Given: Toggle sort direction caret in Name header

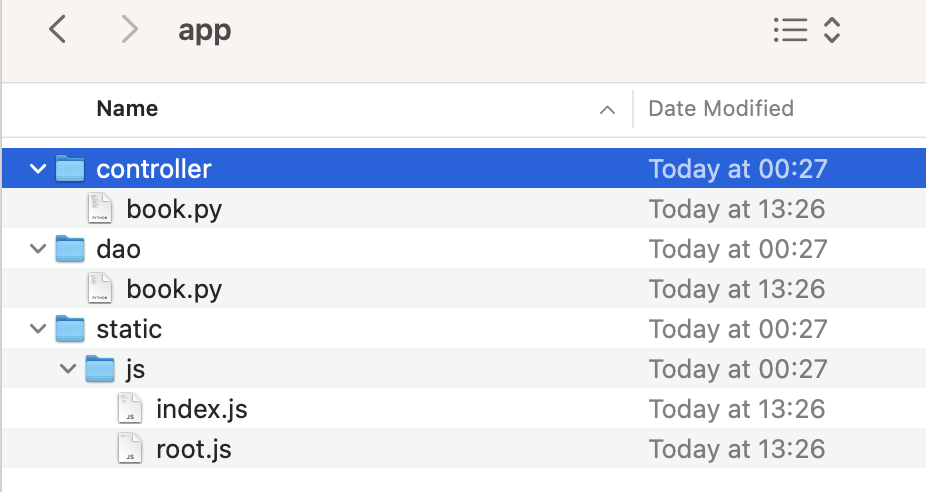Looking at the screenshot, I should [x=607, y=110].
